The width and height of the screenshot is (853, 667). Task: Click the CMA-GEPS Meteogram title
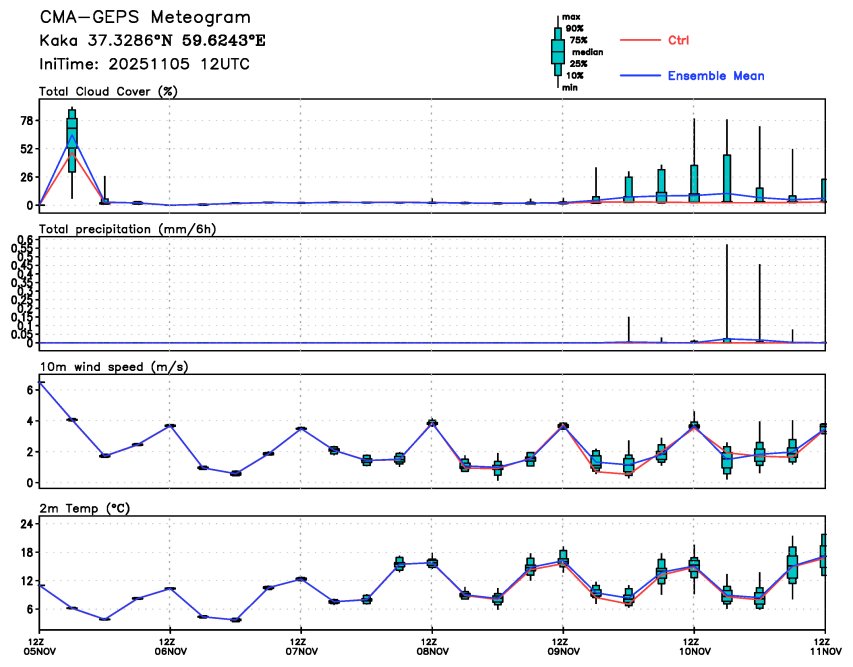tap(145, 18)
